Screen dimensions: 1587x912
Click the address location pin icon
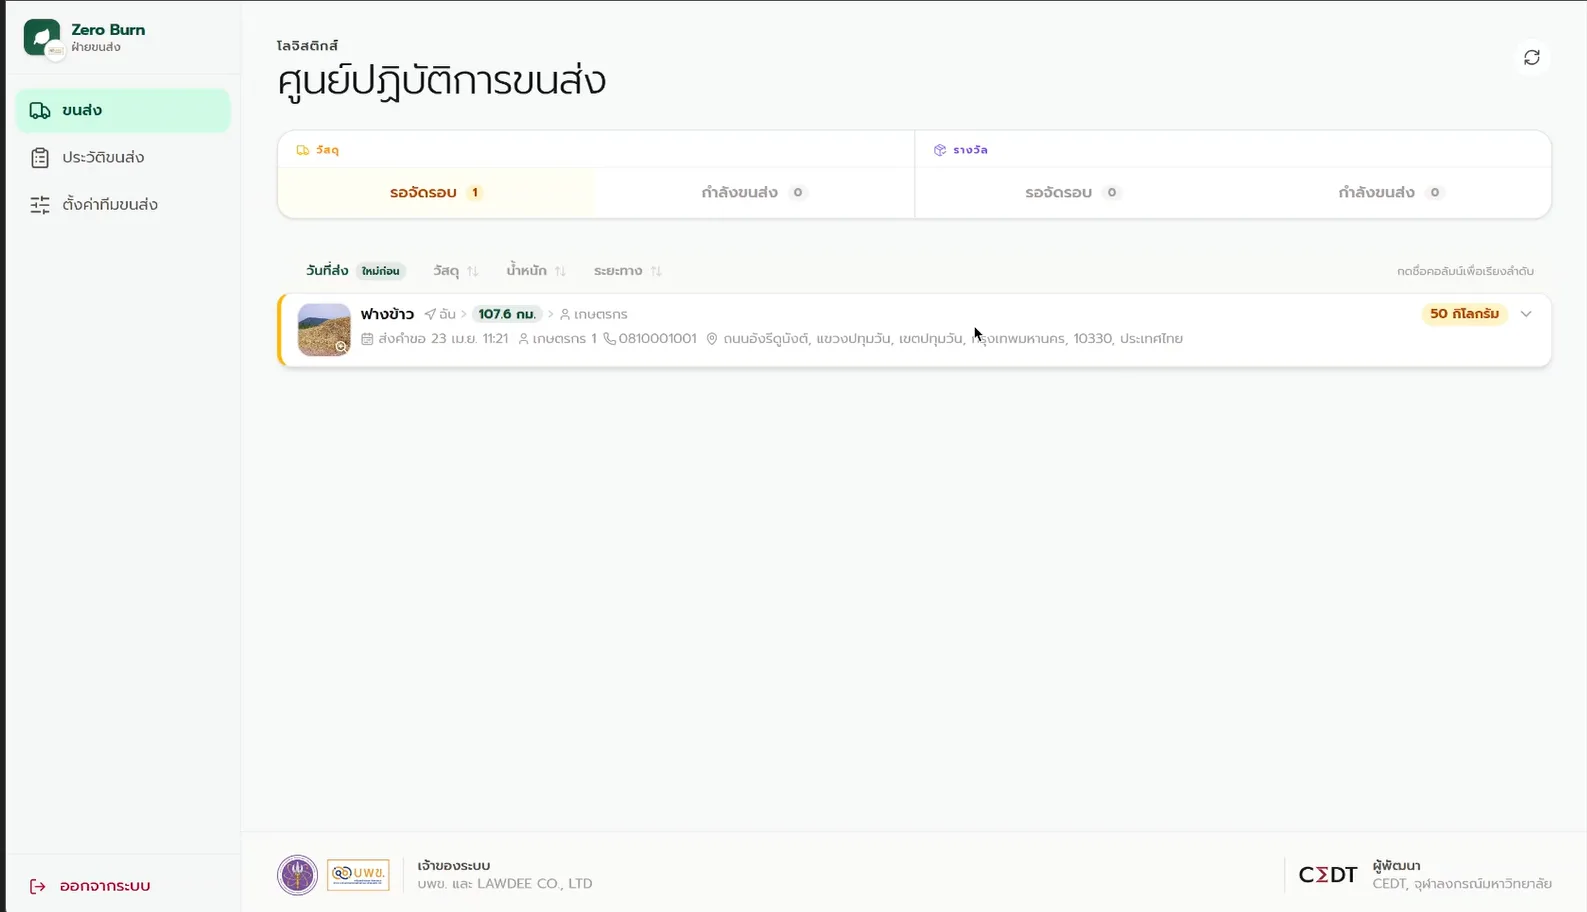pos(712,339)
